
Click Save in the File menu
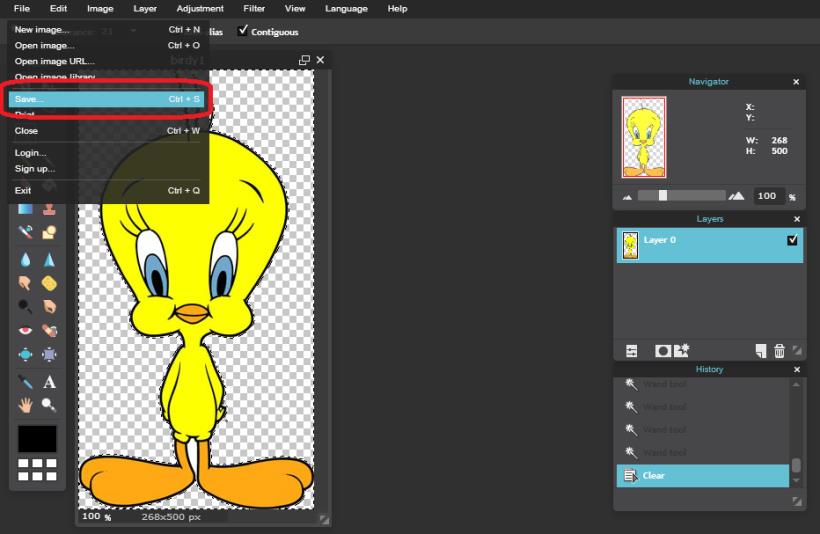[30, 99]
